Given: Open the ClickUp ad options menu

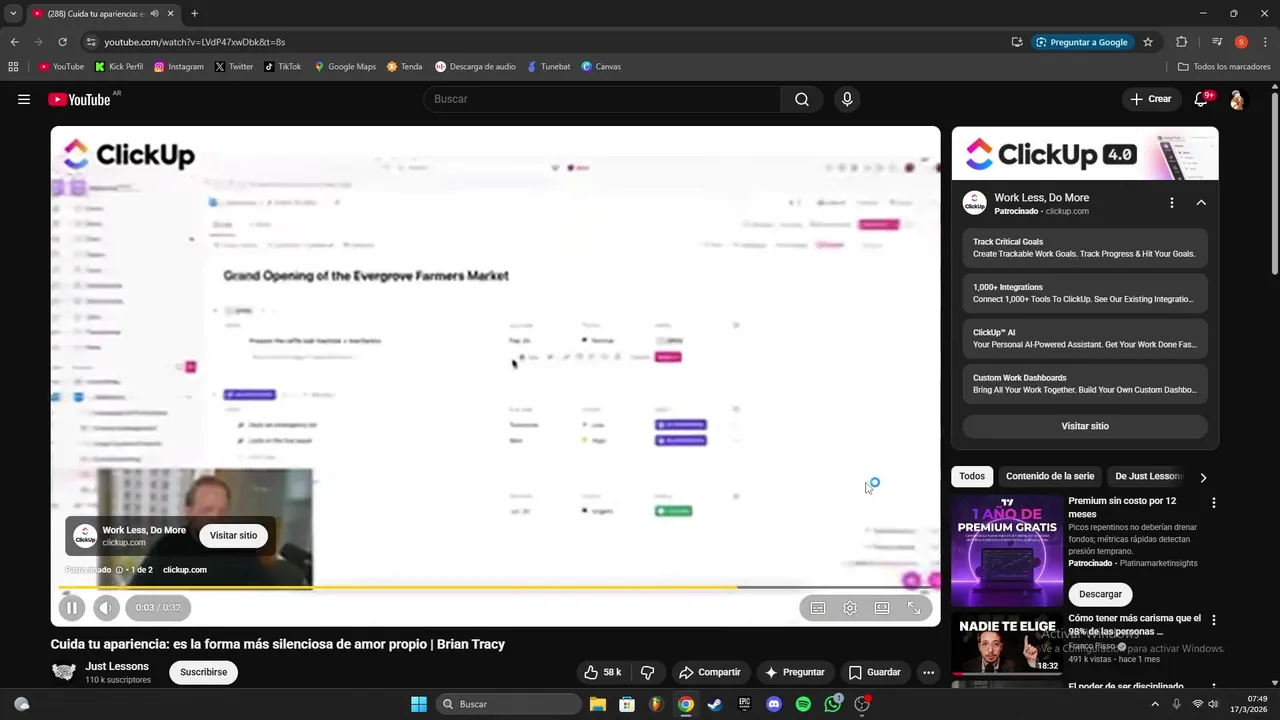Looking at the screenshot, I should click(1172, 203).
